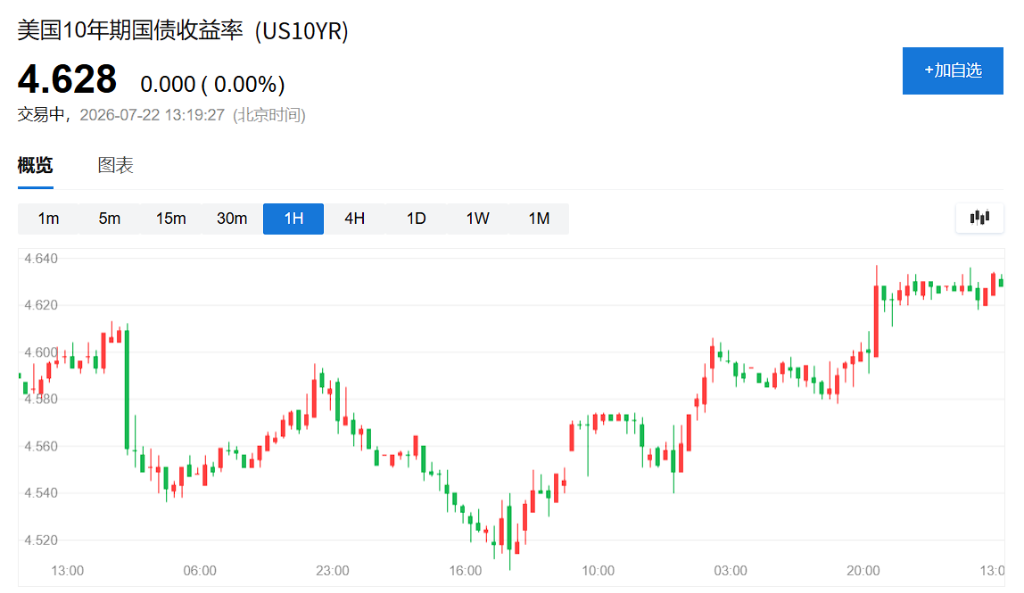Viewport: 1024px width, 593px height.
Task: Click the 13:00 time axis label
Action: click(67, 571)
